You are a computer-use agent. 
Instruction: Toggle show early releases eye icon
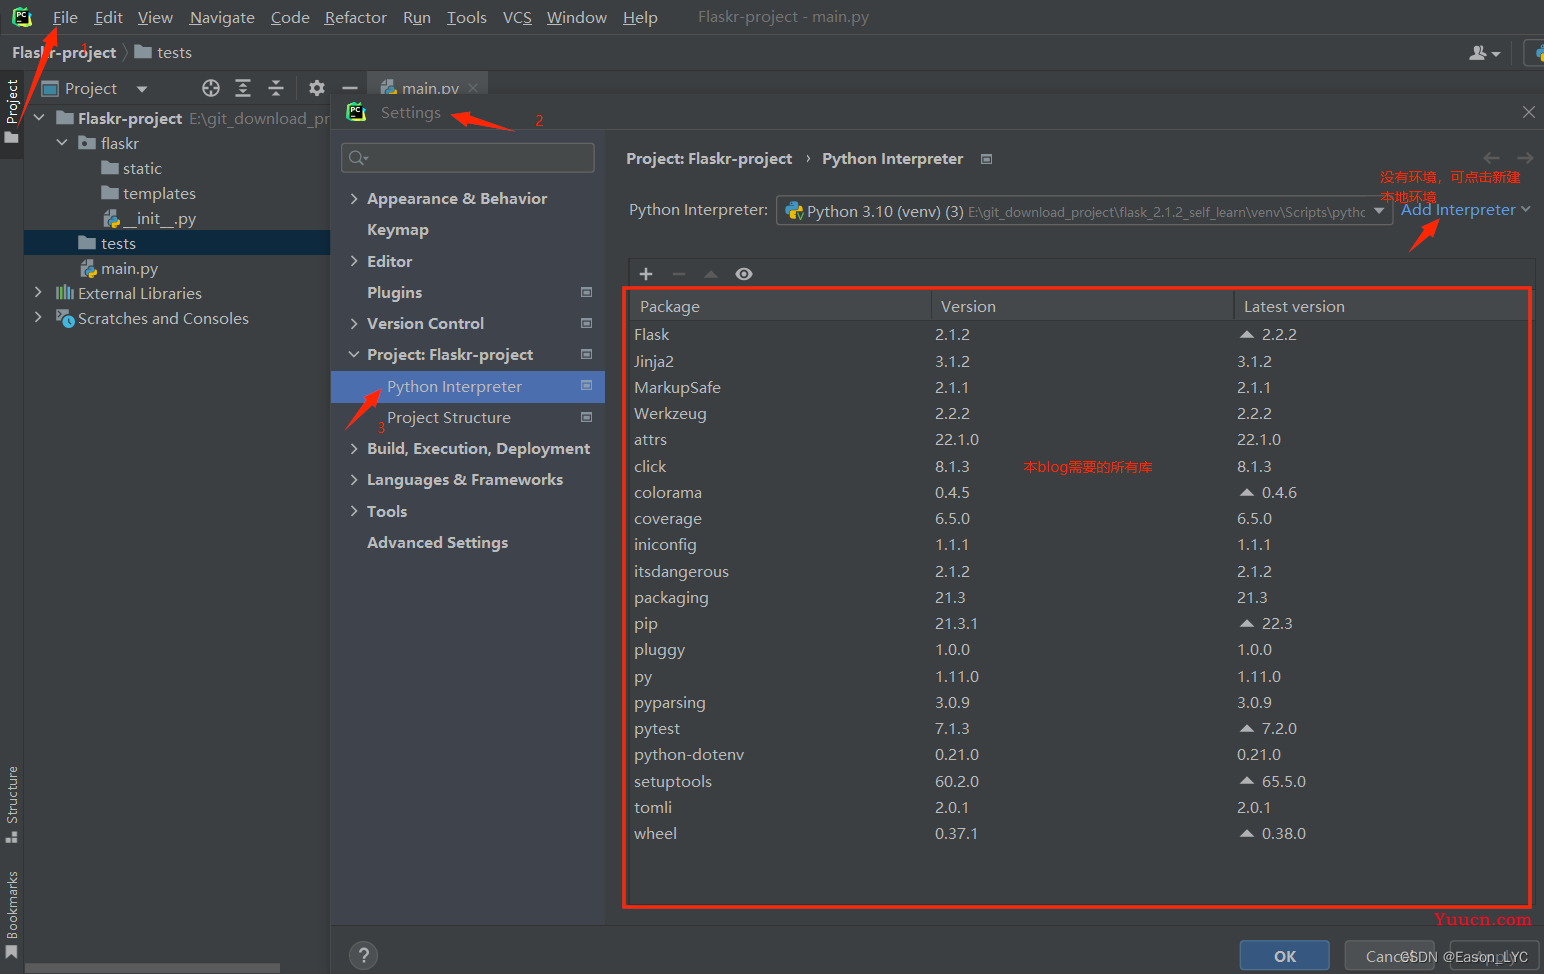744,274
